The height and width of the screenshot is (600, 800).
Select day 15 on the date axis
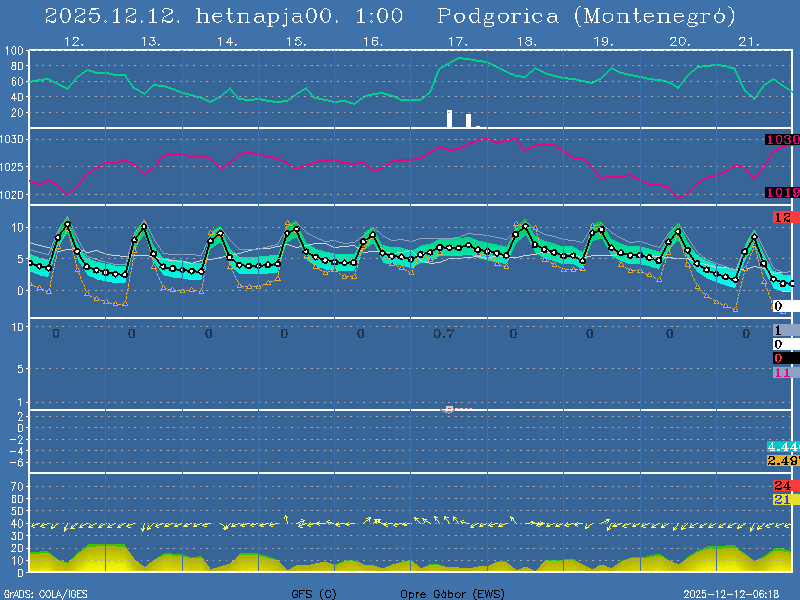tap(295, 42)
